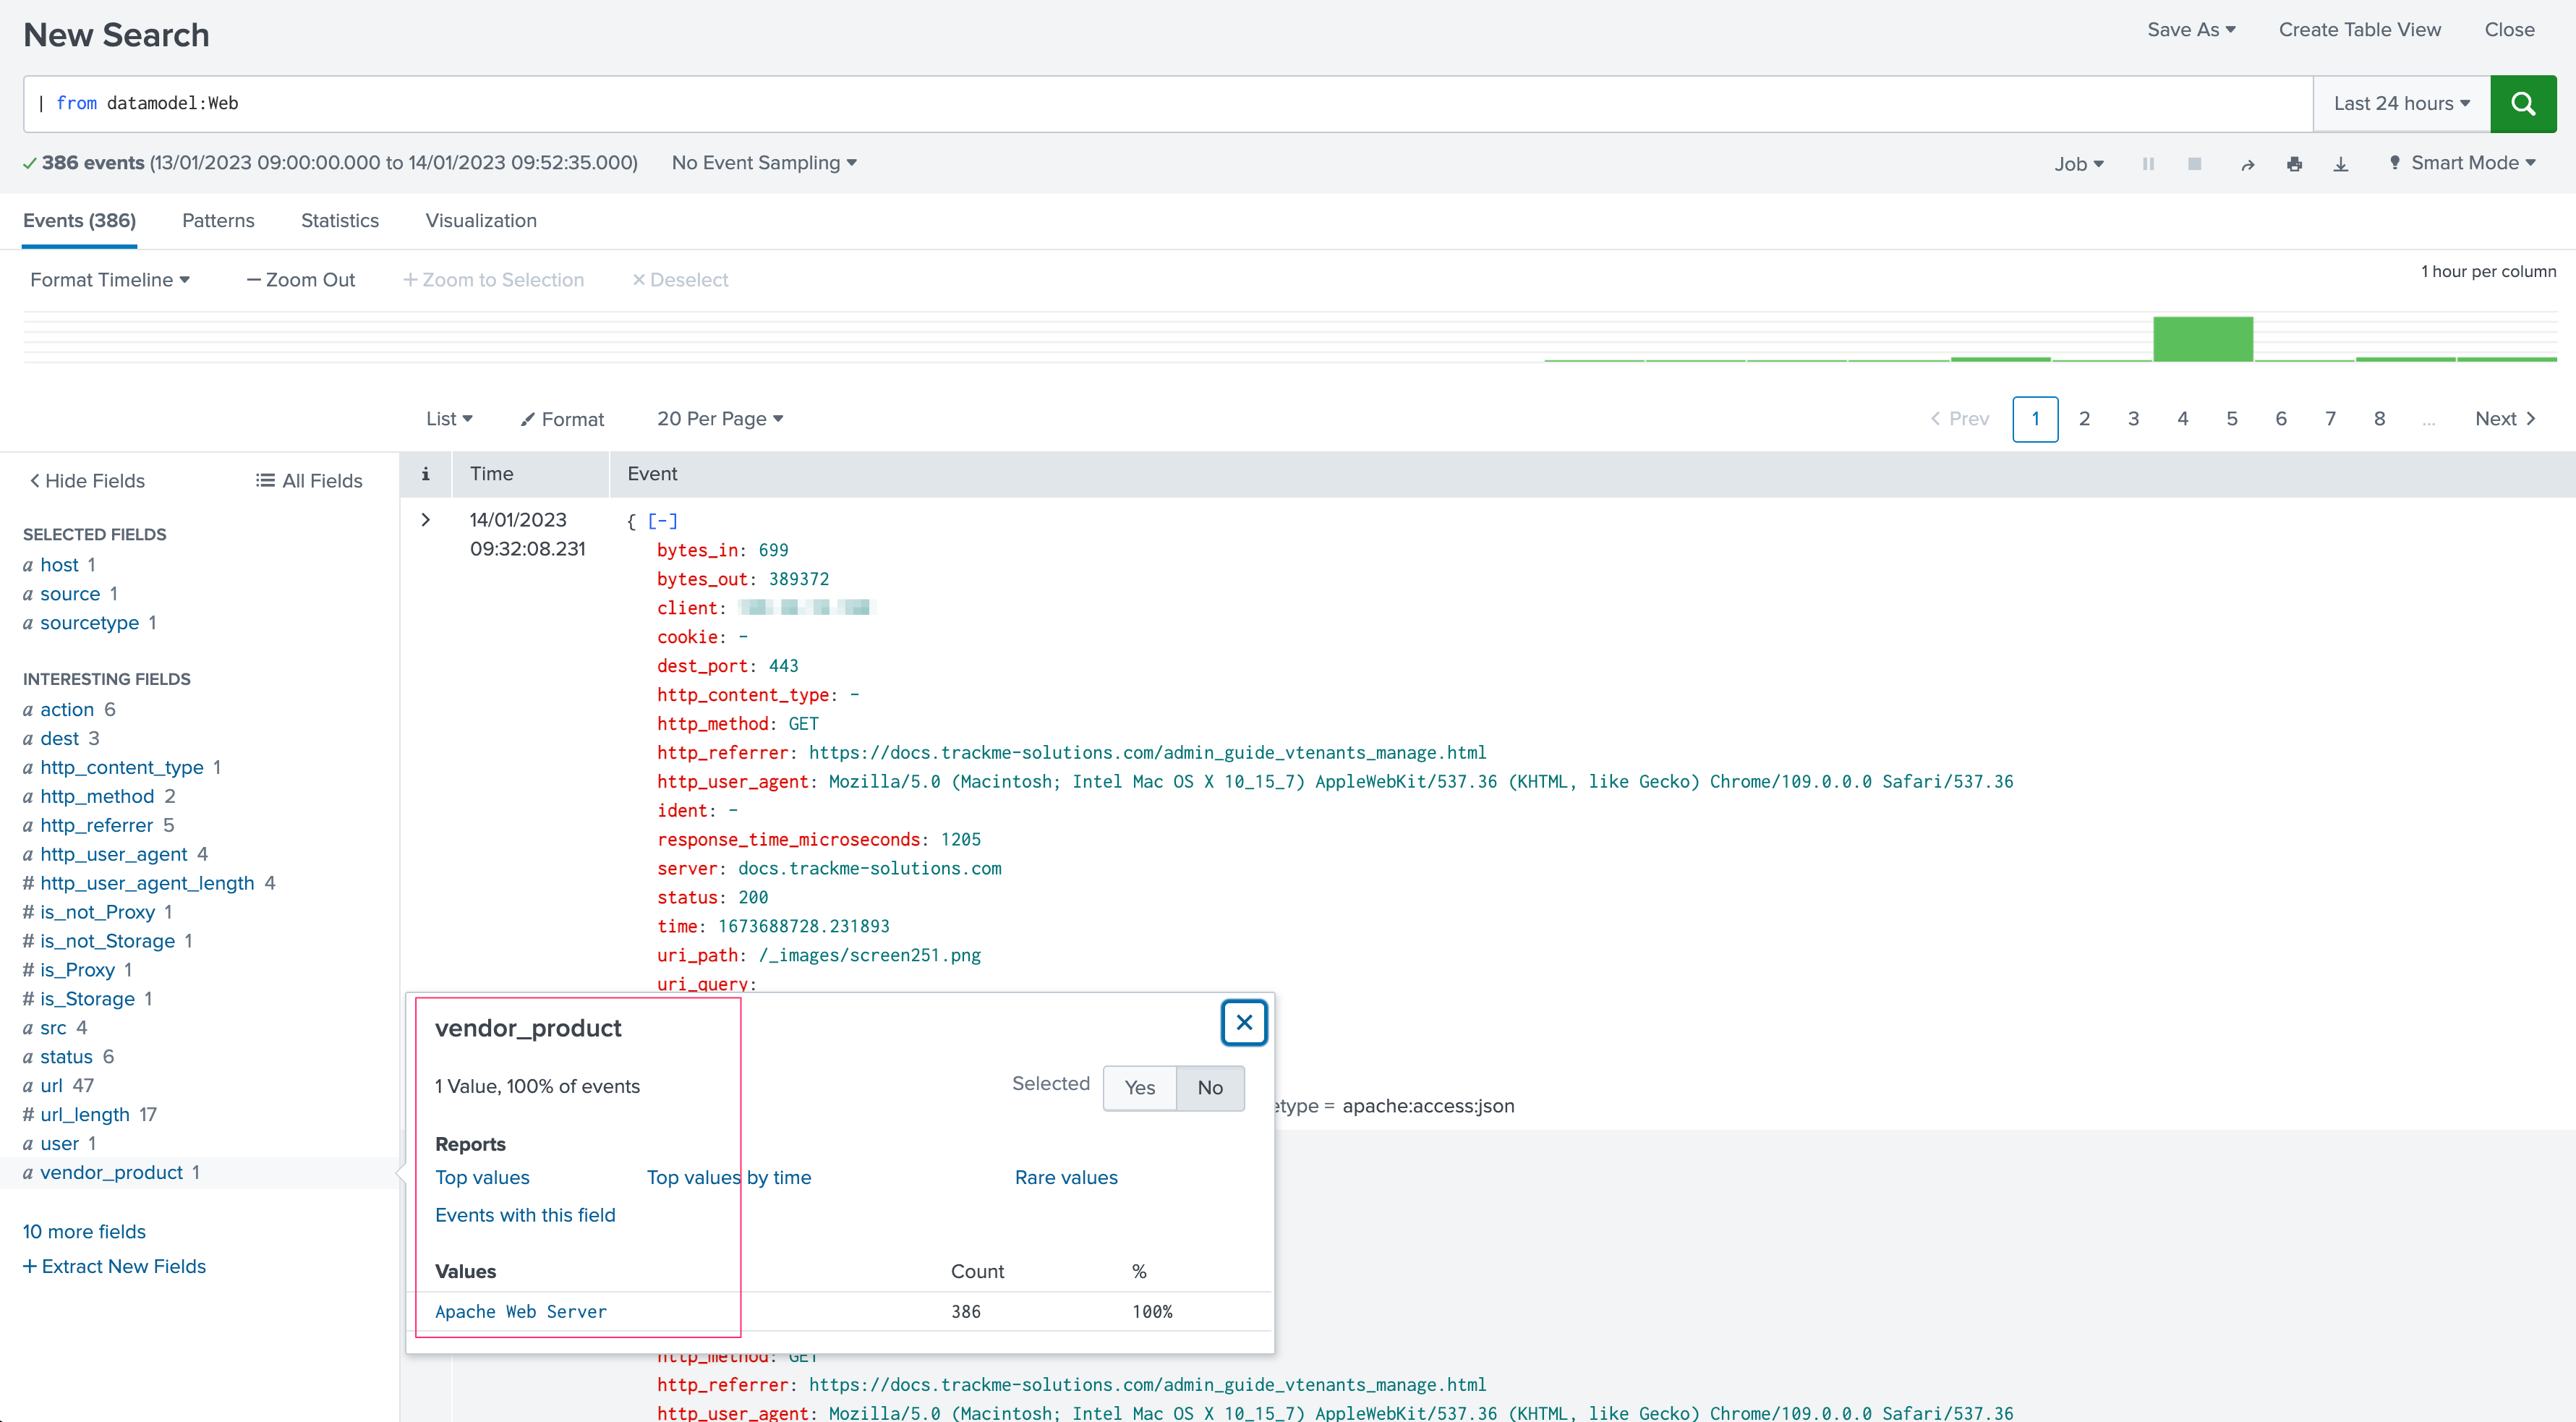Open the 20 Per Page dropdown
This screenshot has height=1422, width=2576.
(x=719, y=419)
